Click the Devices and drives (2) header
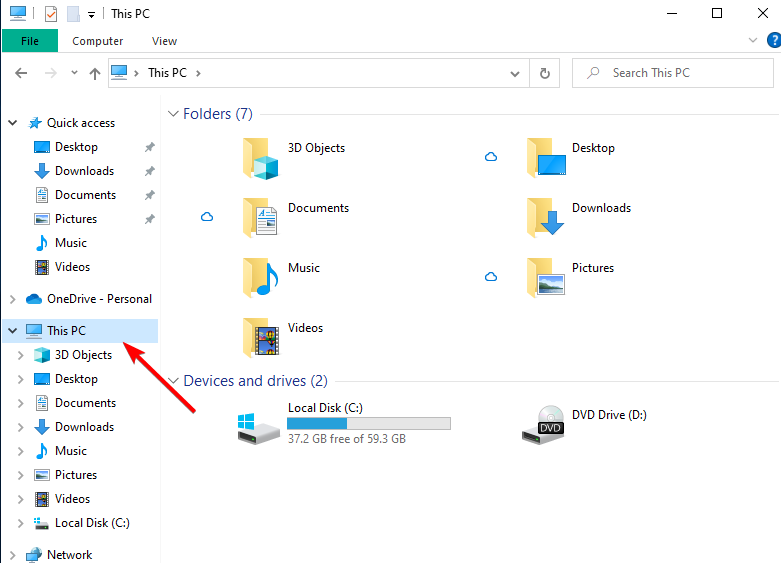Screen dimensions: 781x563 click(256, 381)
